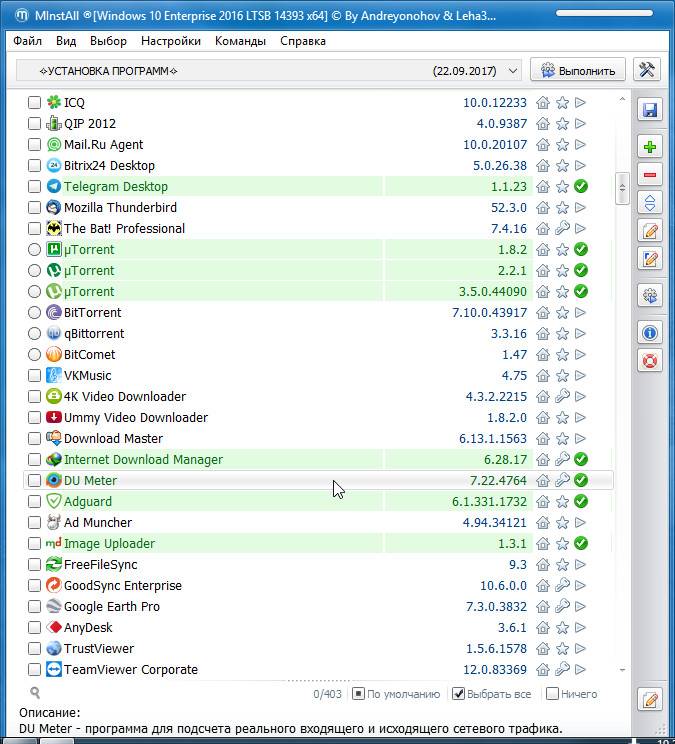Open the Выбор menu
The height and width of the screenshot is (744, 675).
(108, 41)
